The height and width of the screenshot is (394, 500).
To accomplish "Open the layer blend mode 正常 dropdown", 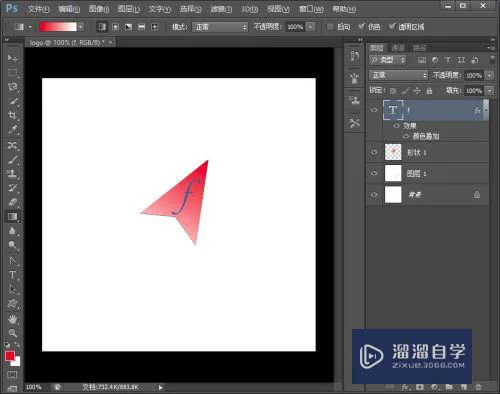I will coord(398,75).
